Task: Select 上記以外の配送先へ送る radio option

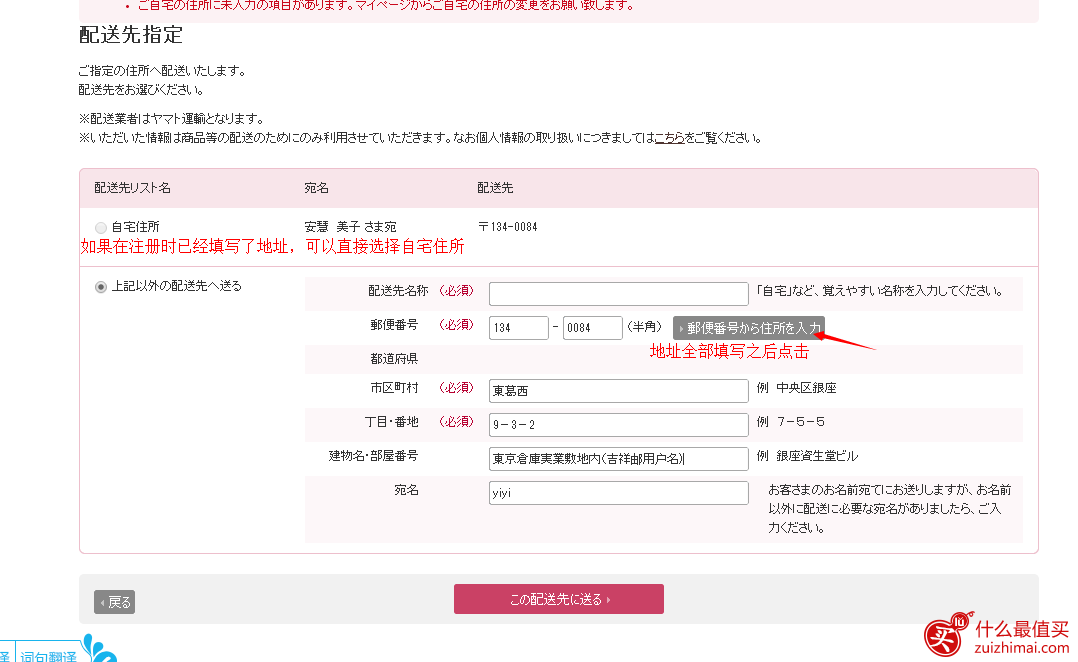Action: pyautogui.click(x=101, y=287)
